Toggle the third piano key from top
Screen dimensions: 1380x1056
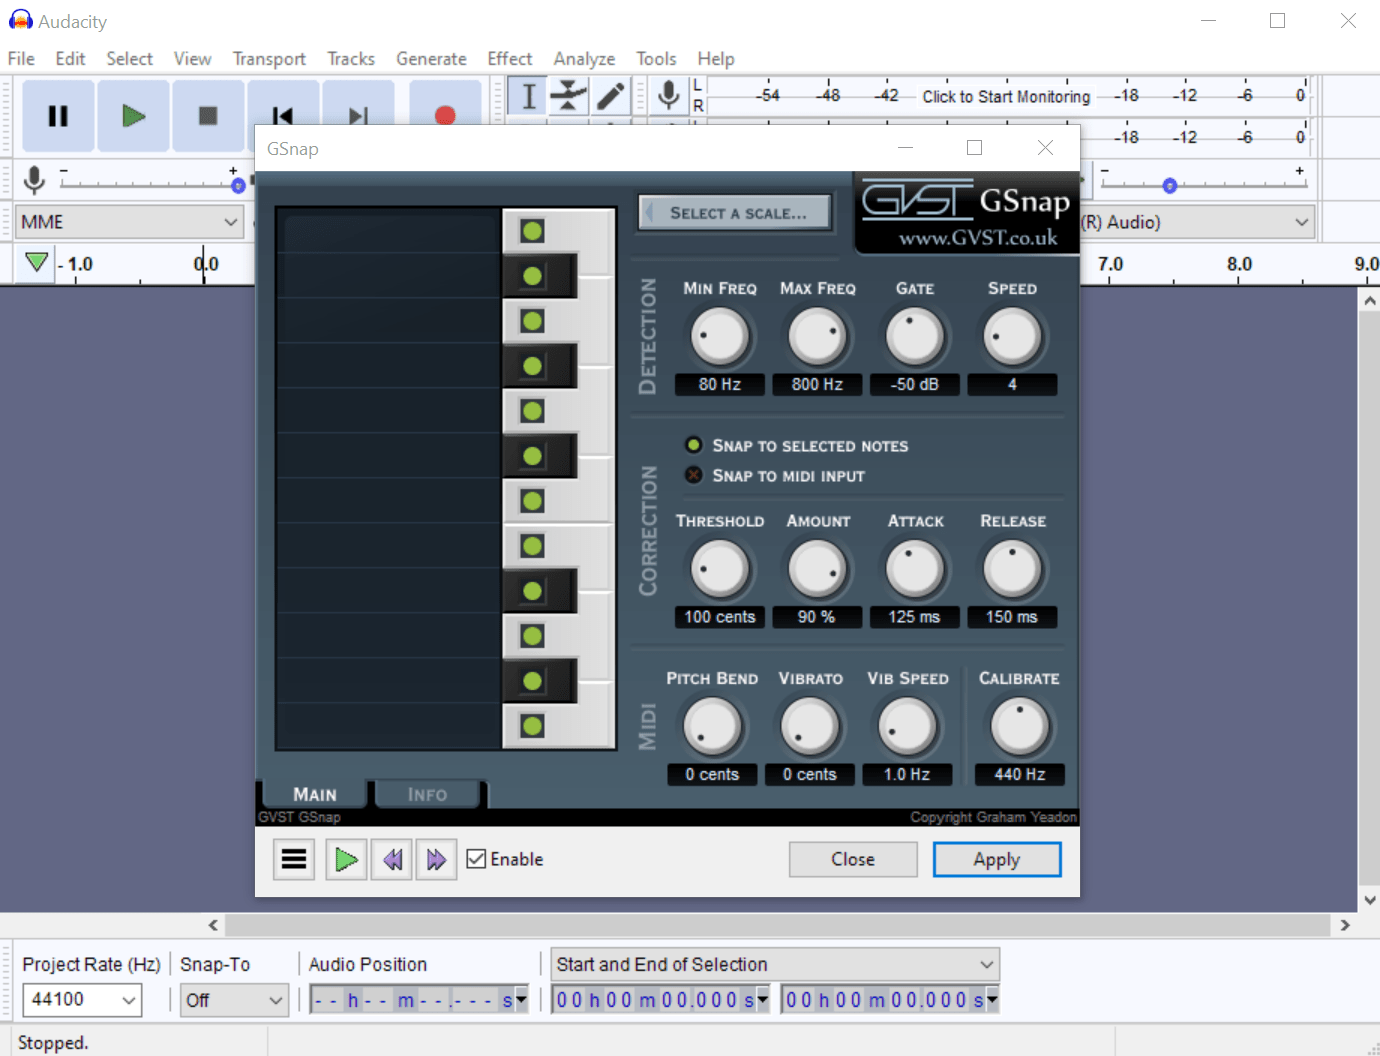(x=532, y=321)
